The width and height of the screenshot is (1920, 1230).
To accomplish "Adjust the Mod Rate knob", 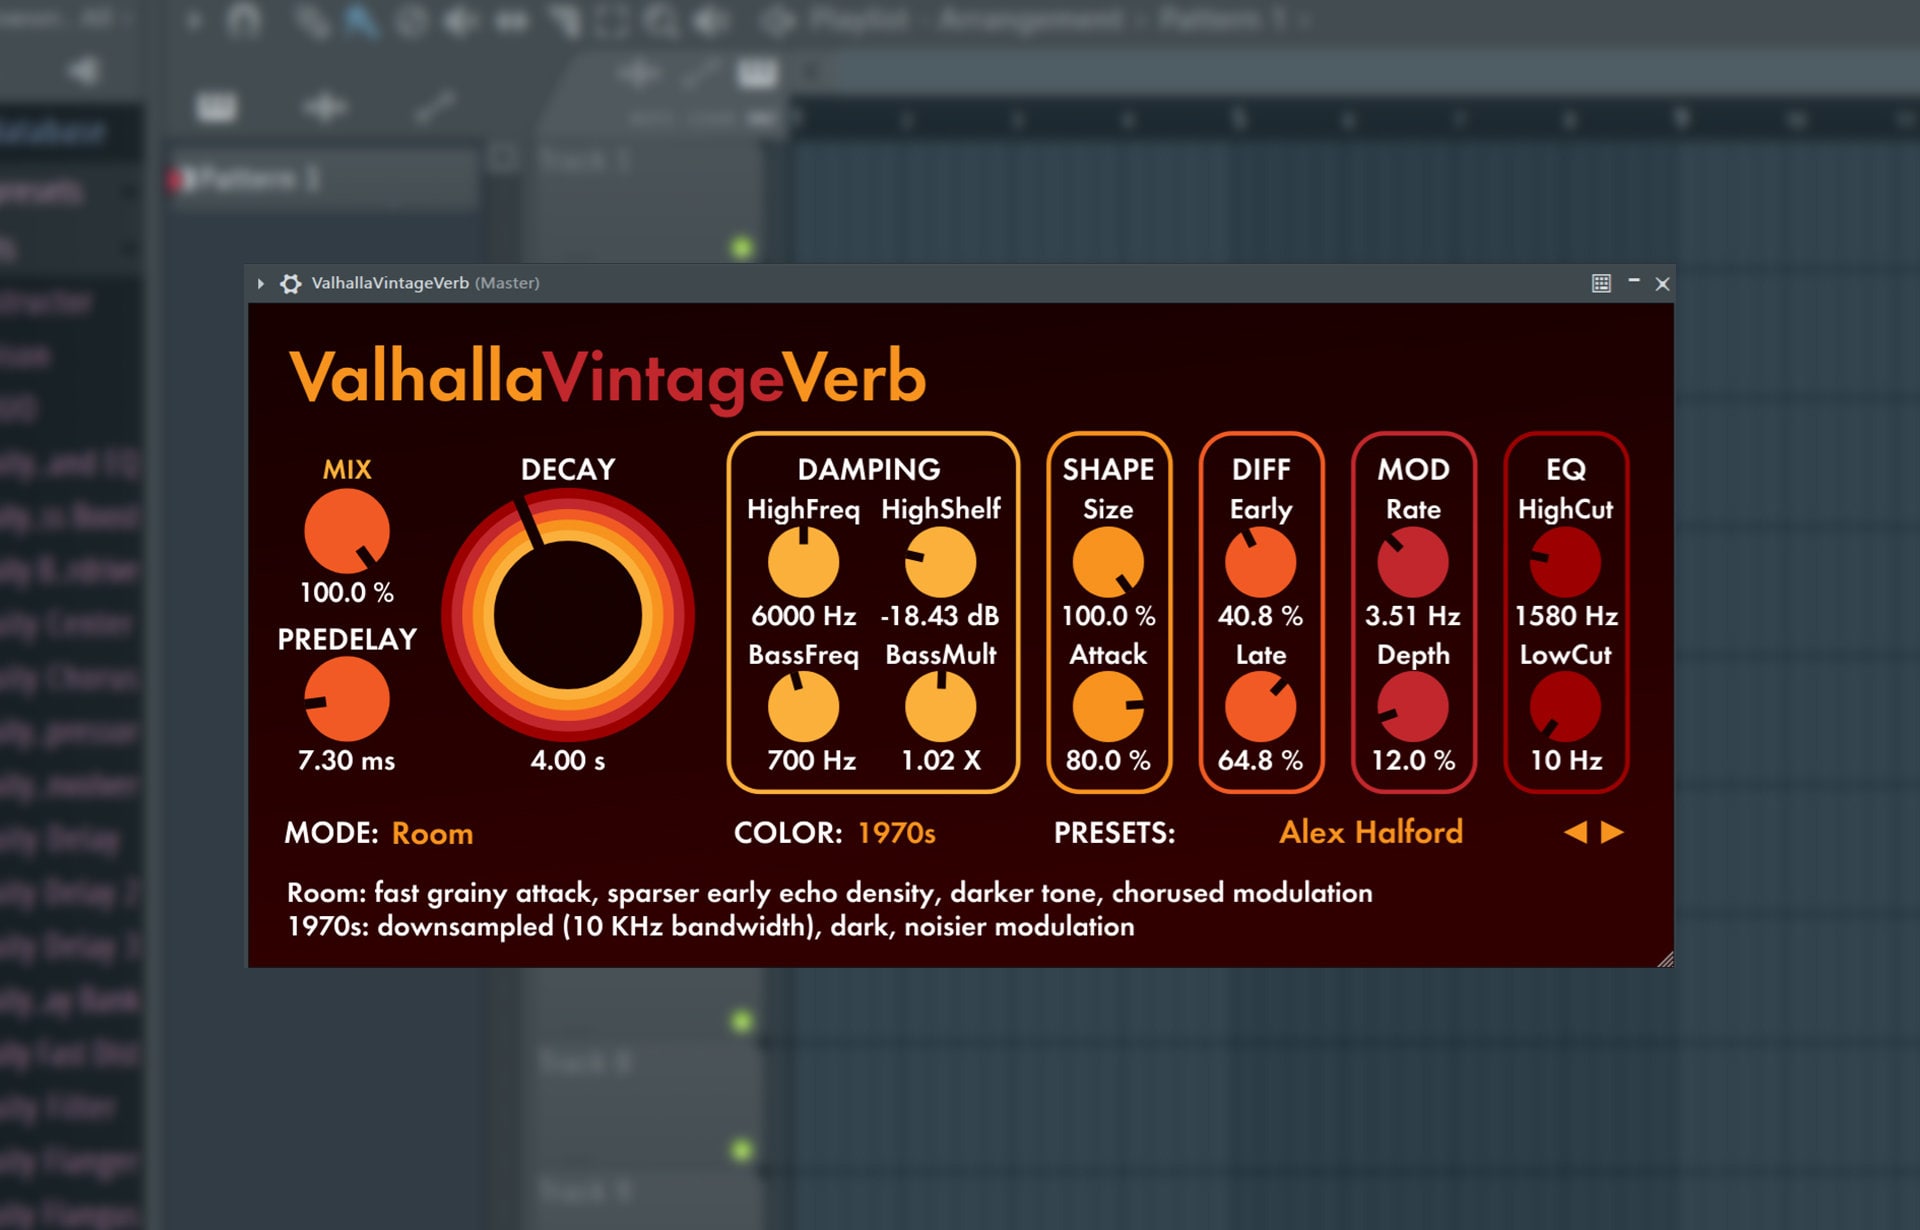I will [x=1413, y=562].
